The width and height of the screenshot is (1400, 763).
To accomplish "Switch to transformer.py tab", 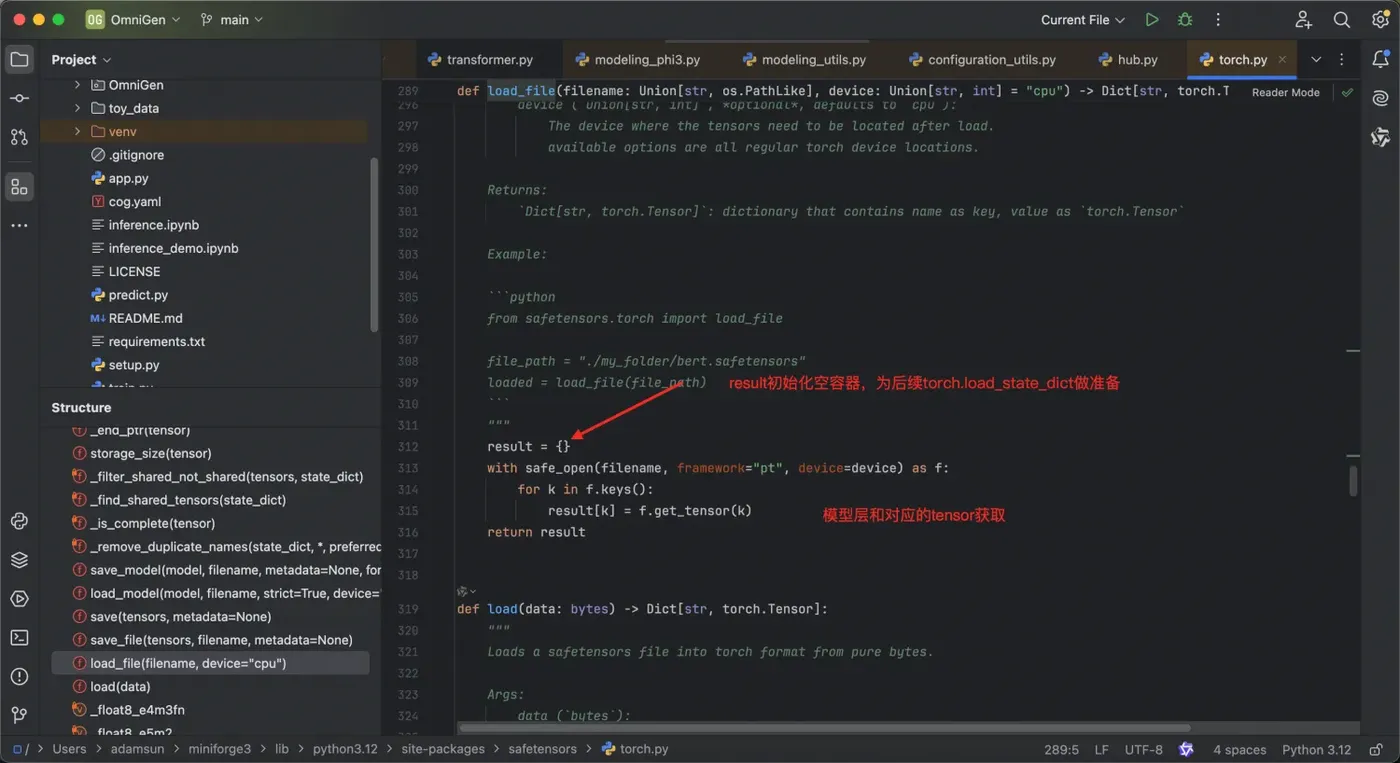I will click(x=480, y=60).
